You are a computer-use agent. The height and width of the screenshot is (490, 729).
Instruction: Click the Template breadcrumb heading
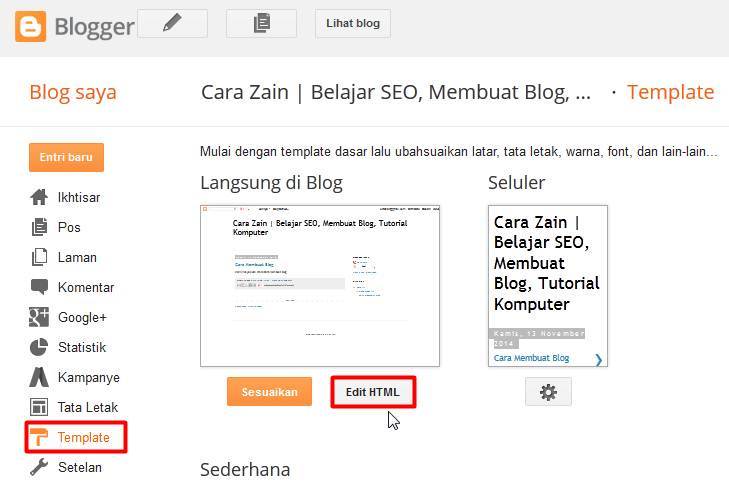click(x=670, y=92)
